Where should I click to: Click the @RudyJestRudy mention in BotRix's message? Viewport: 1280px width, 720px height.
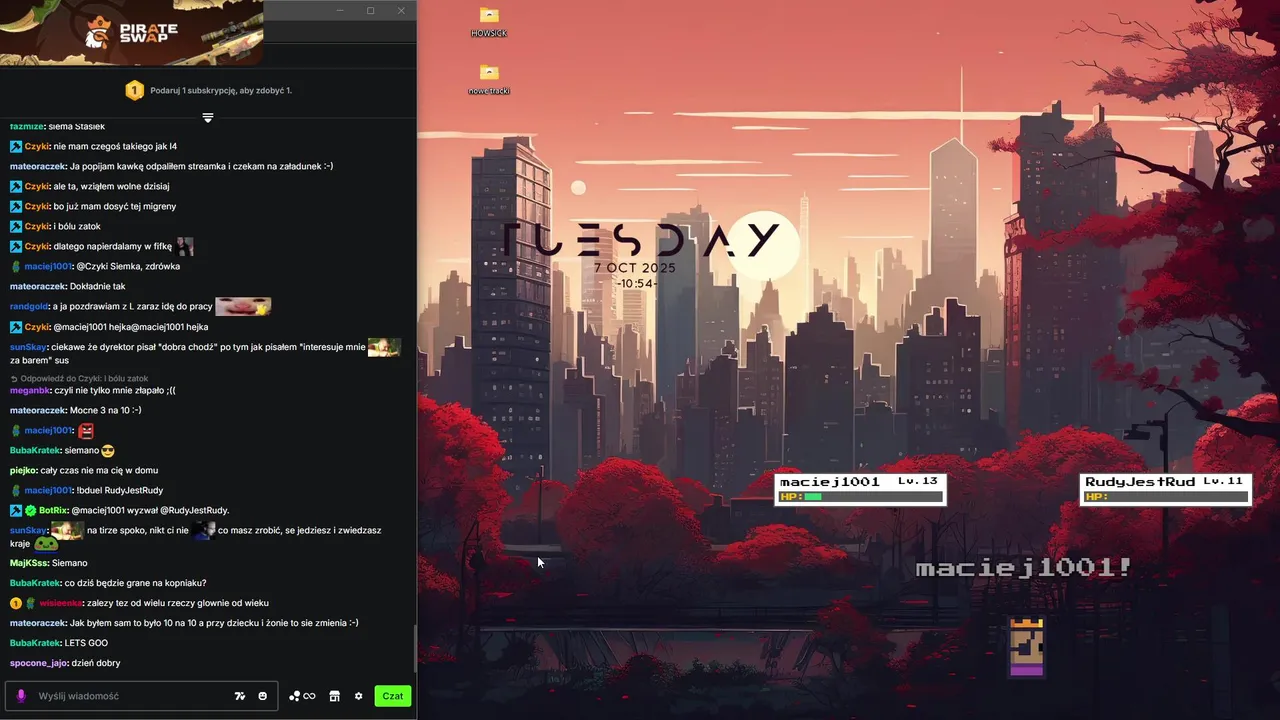[193, 511]
